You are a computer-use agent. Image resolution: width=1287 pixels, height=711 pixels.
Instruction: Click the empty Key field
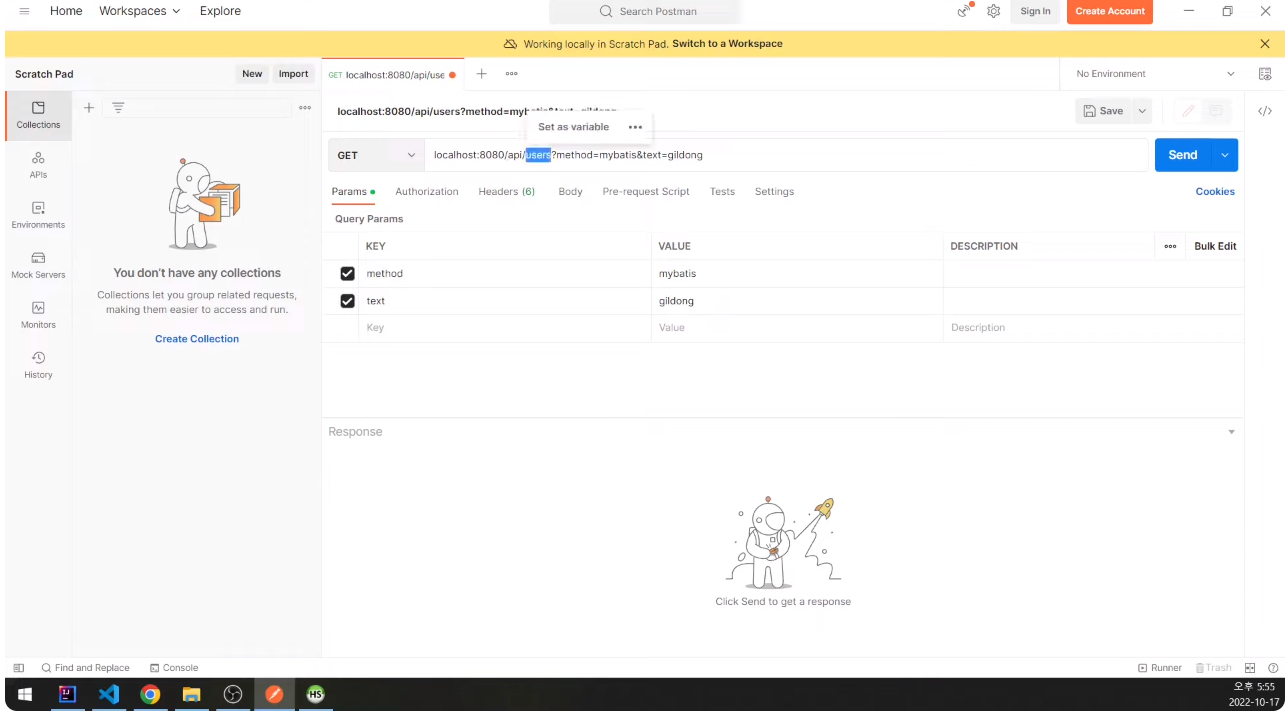tap(505, 328)
